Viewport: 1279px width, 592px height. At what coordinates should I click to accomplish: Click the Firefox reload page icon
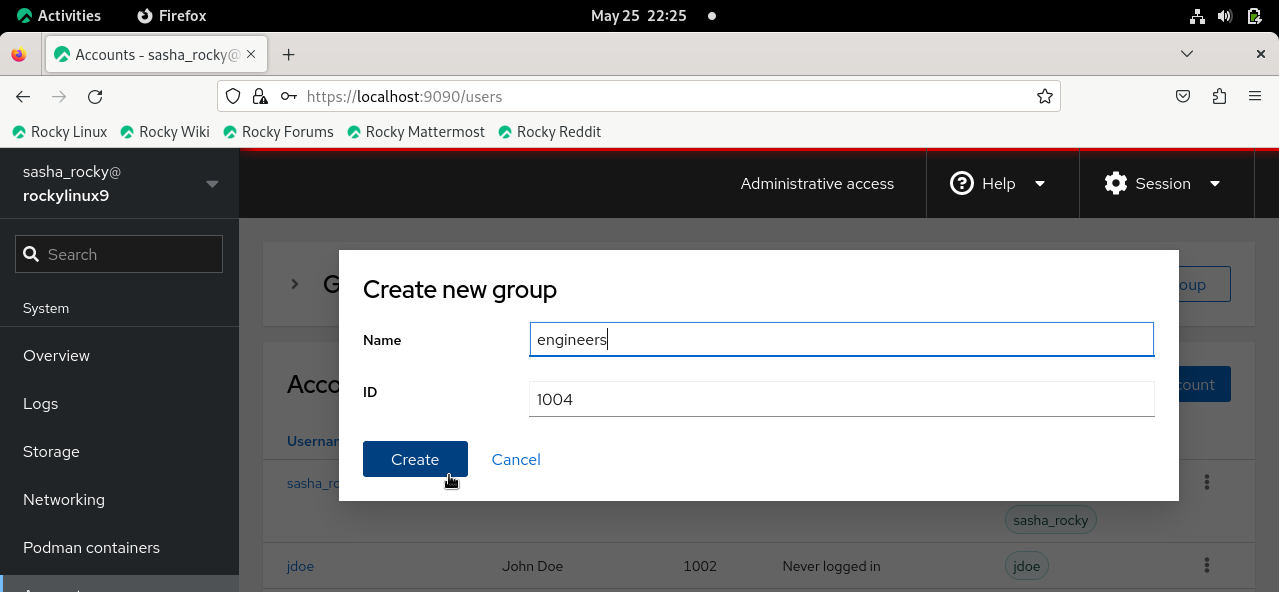click(95, 97)
